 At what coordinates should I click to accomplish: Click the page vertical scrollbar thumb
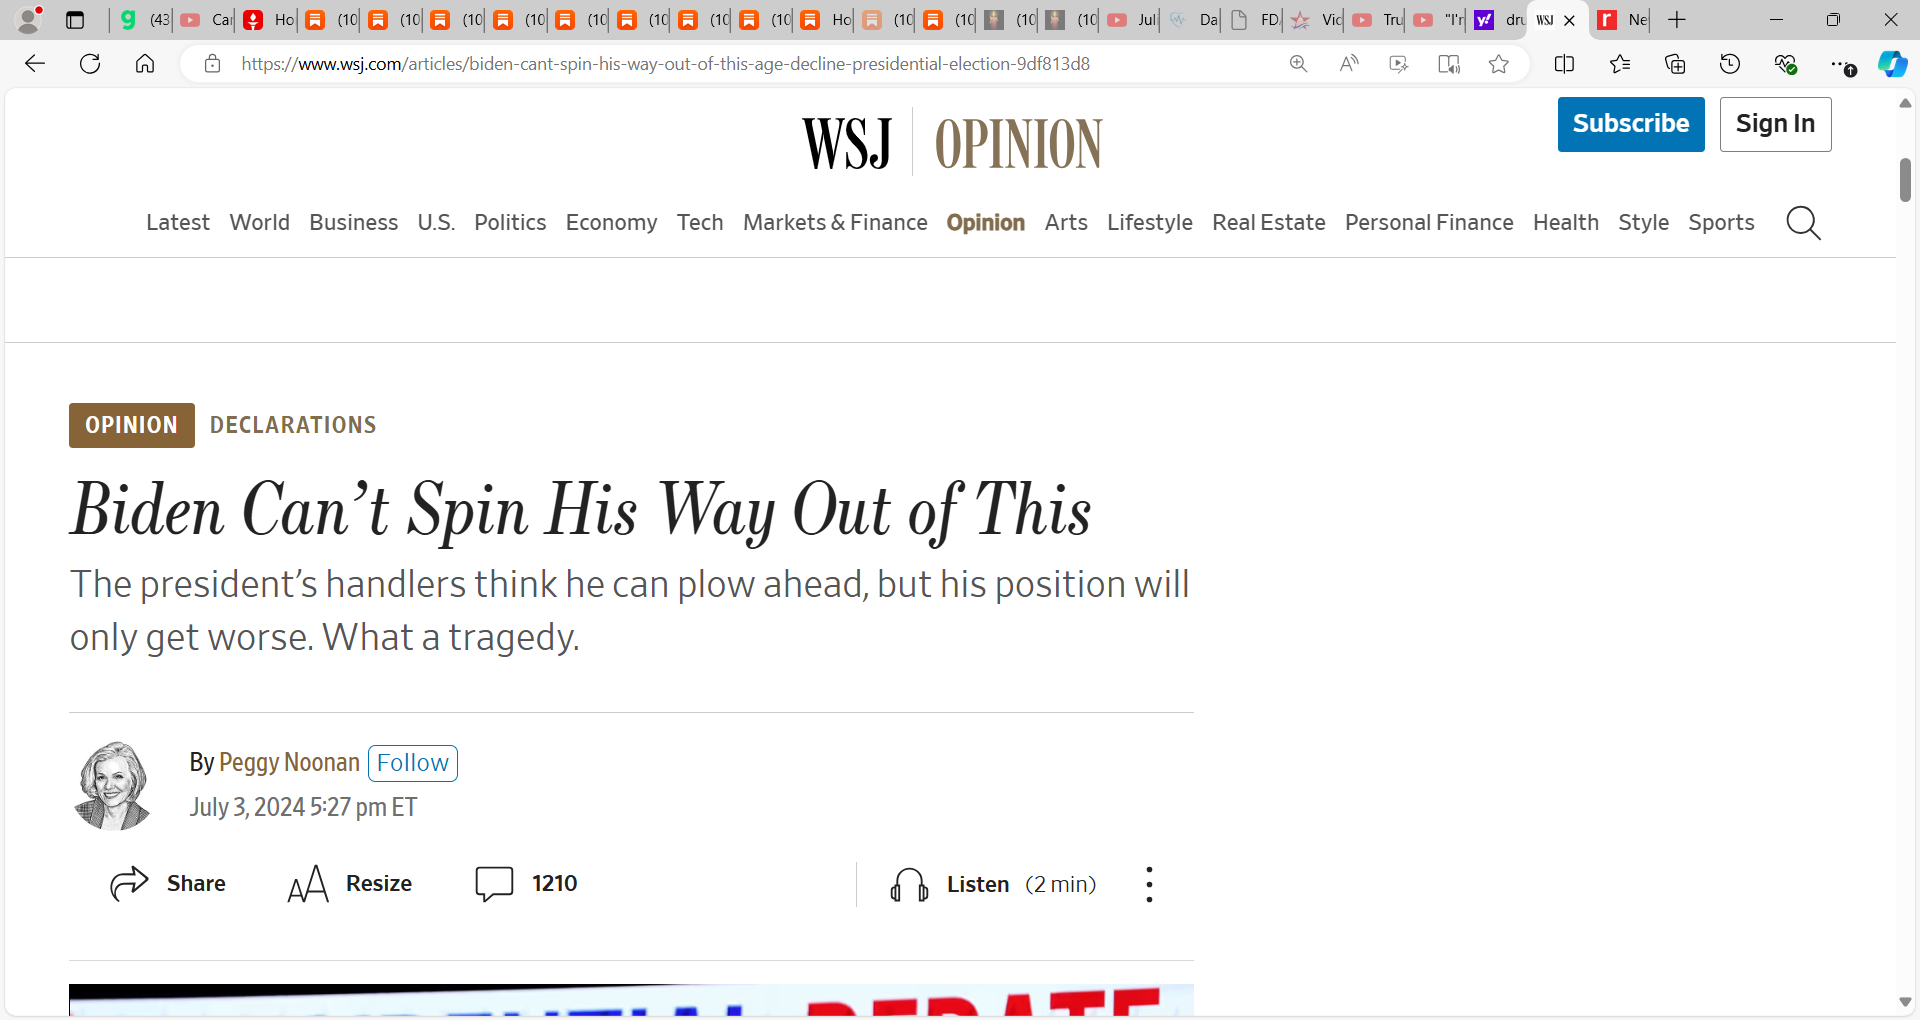tap(1905, 180)
